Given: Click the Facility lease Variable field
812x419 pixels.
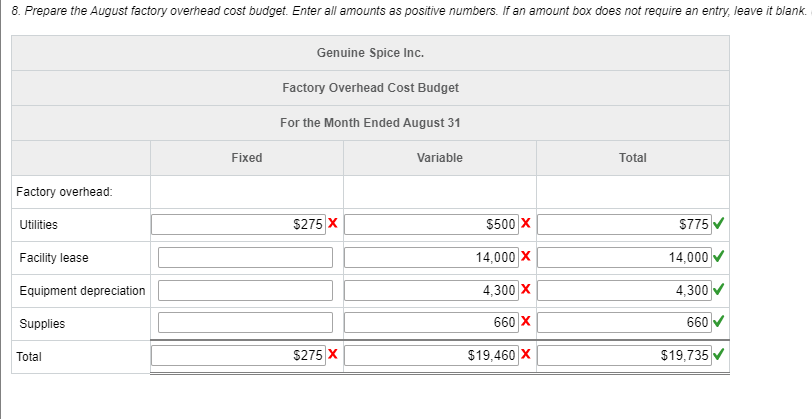Looking at the screenshot, I should coord(431,257).
